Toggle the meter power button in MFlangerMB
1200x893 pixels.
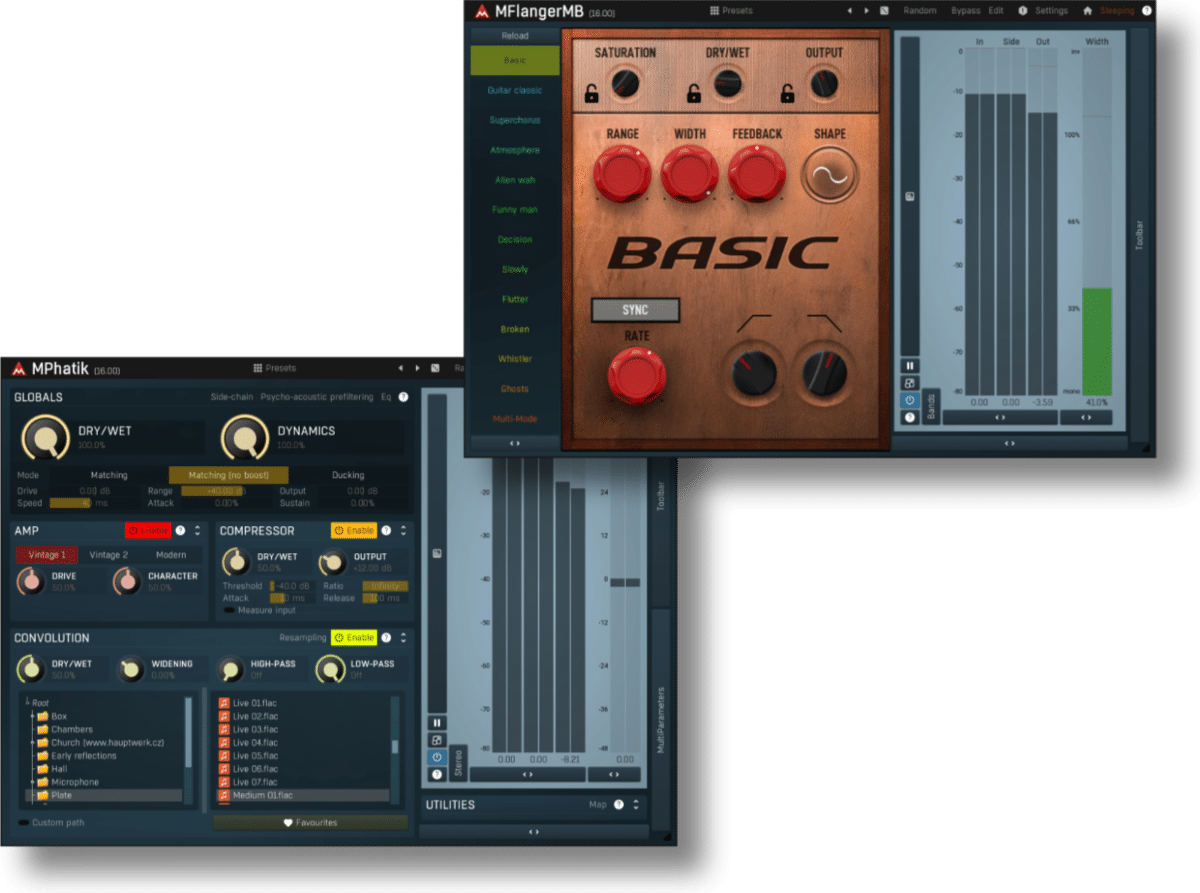click(910, 400)
